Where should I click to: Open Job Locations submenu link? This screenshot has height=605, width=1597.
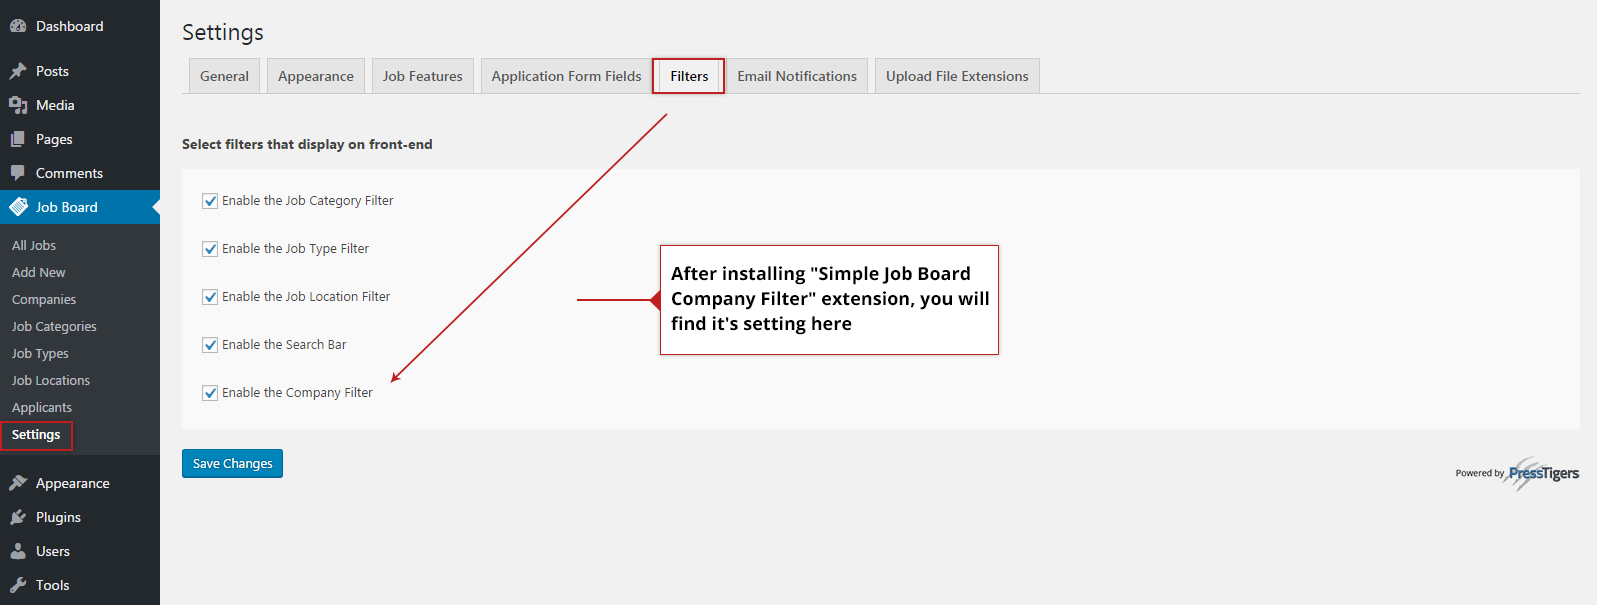51,380
